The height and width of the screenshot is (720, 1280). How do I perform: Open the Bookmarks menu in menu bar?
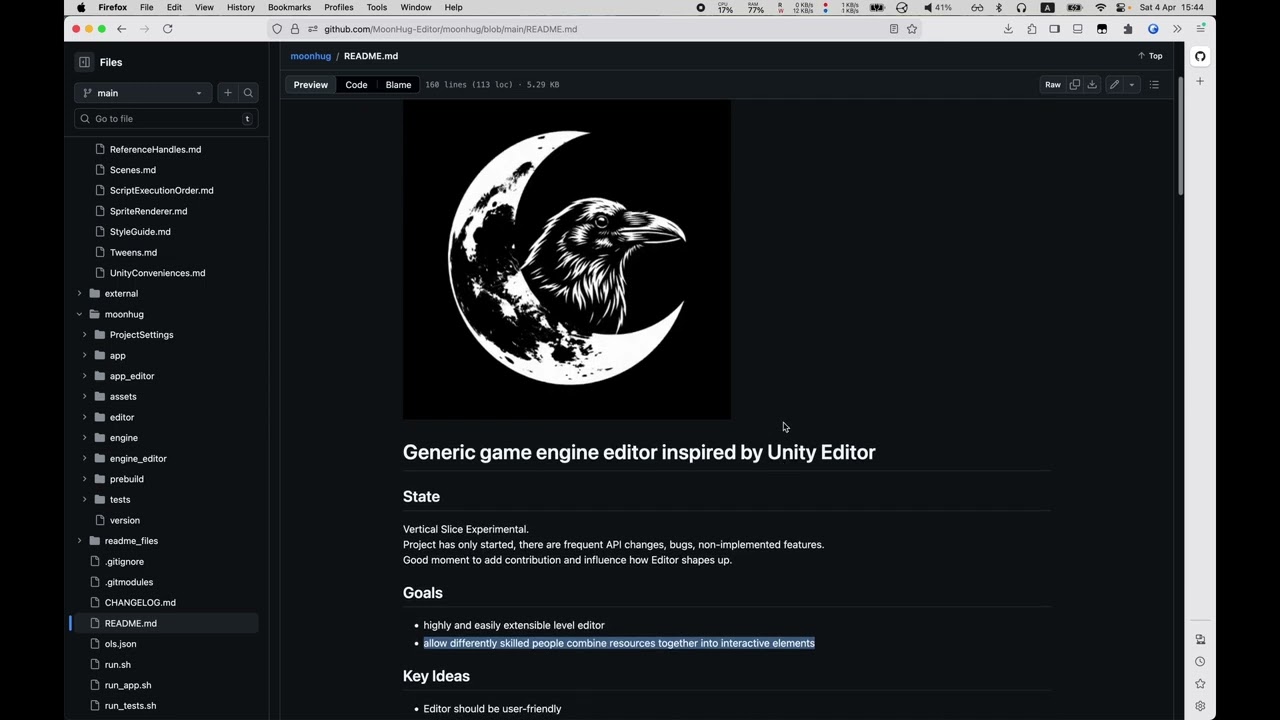point(289,7)
